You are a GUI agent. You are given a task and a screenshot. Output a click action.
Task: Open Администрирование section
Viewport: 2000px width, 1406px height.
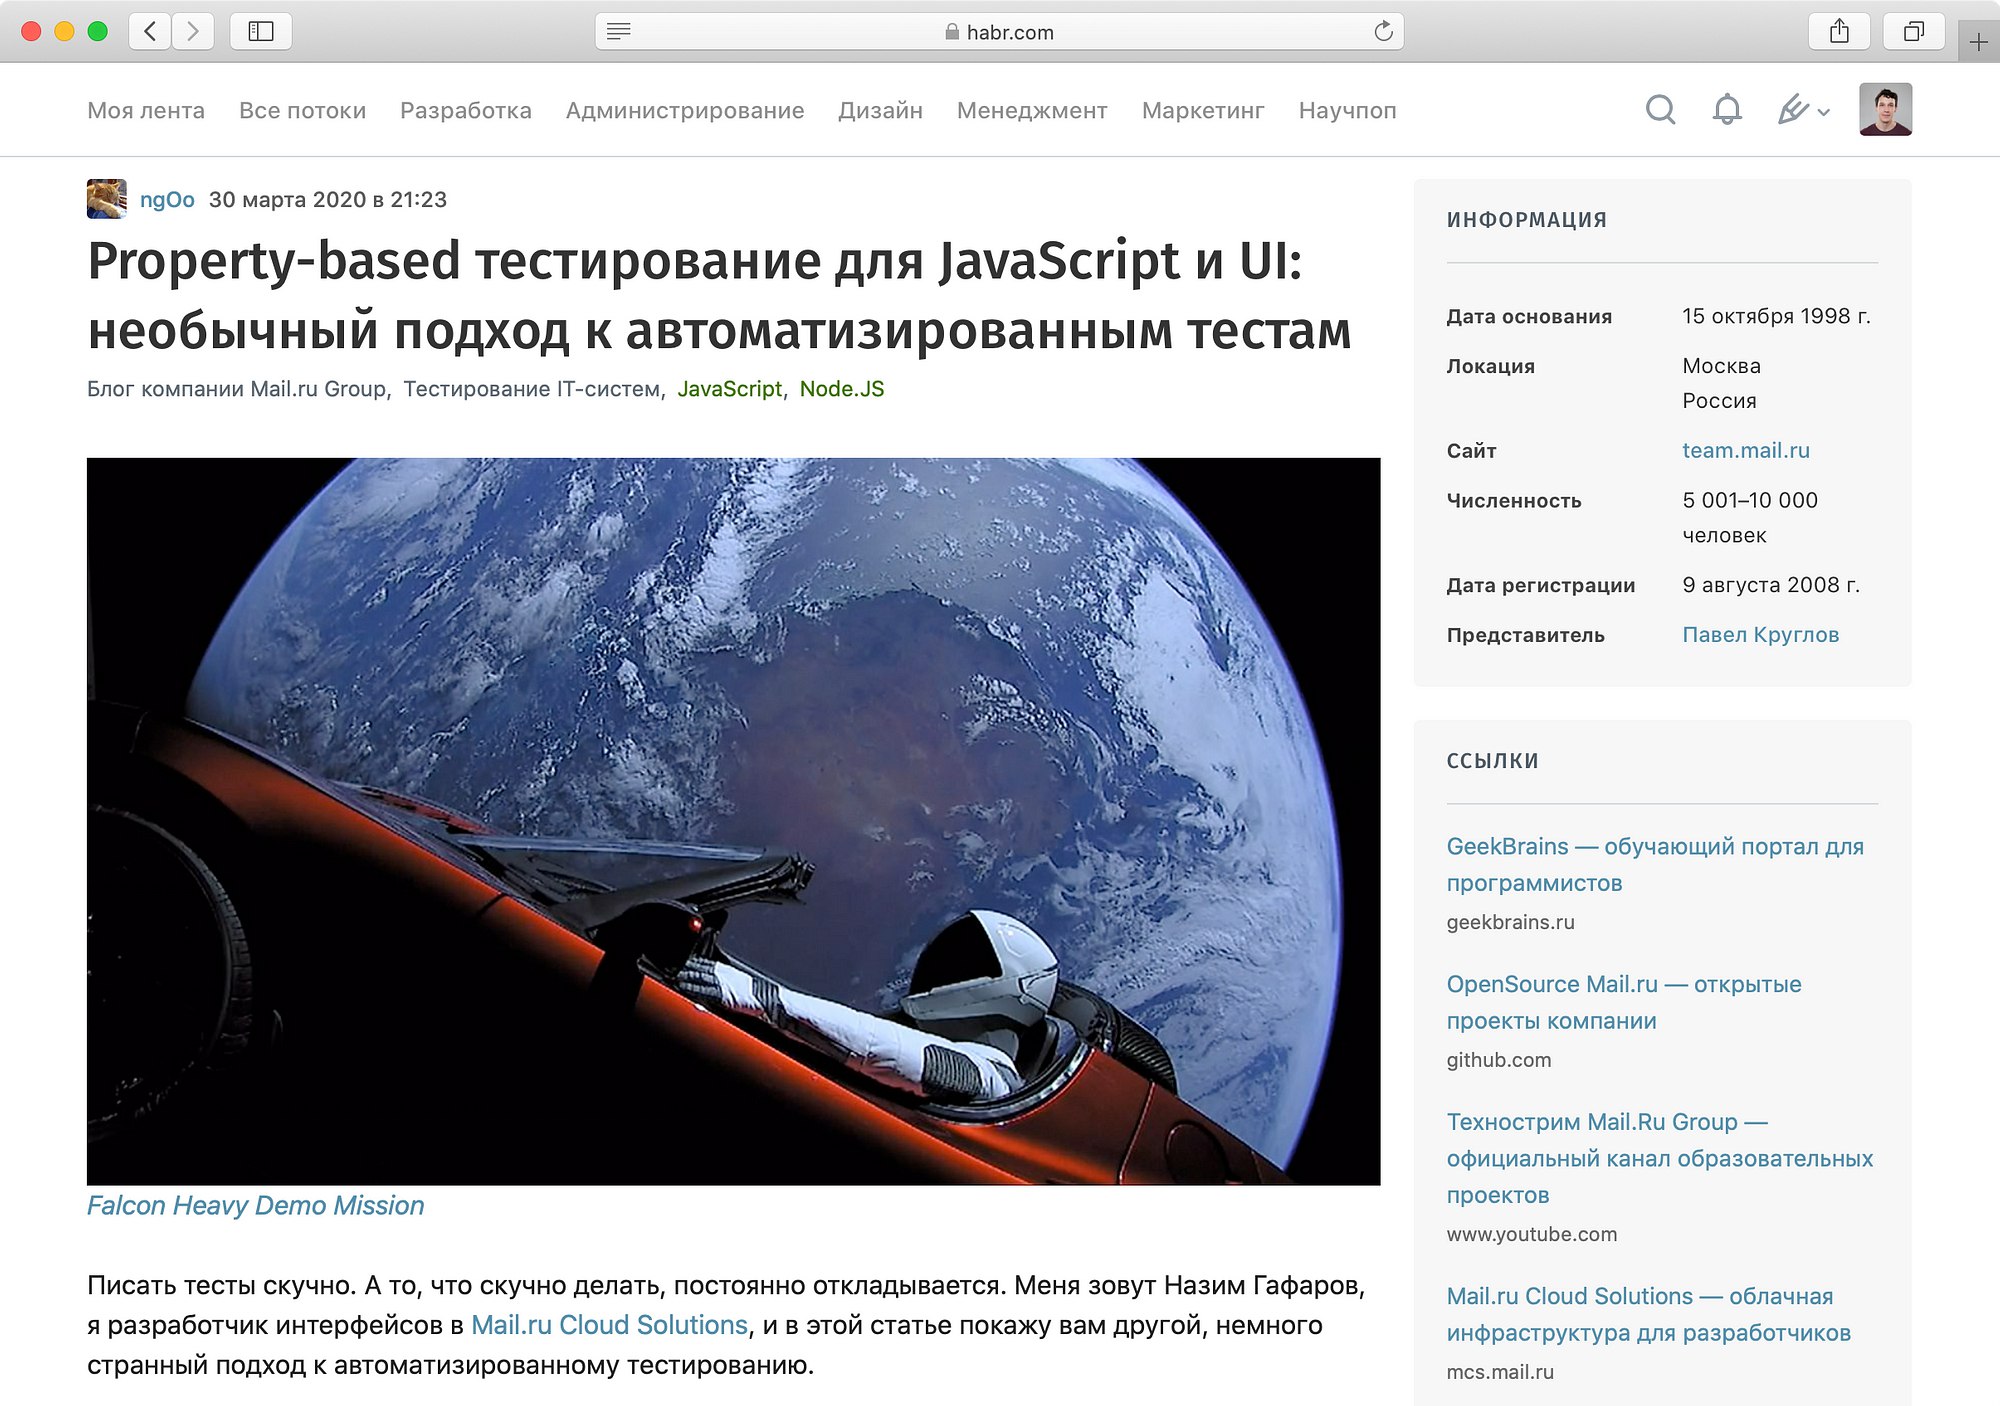point(685,111)
